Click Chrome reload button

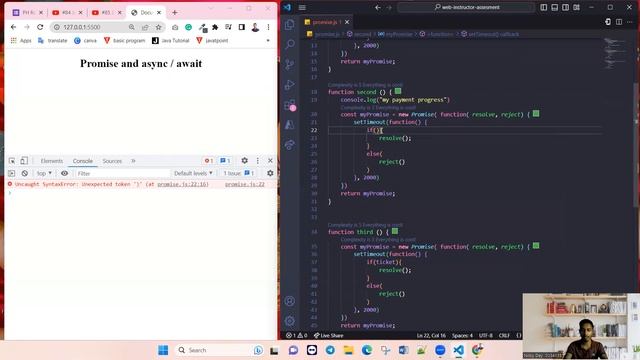point(40,27)
